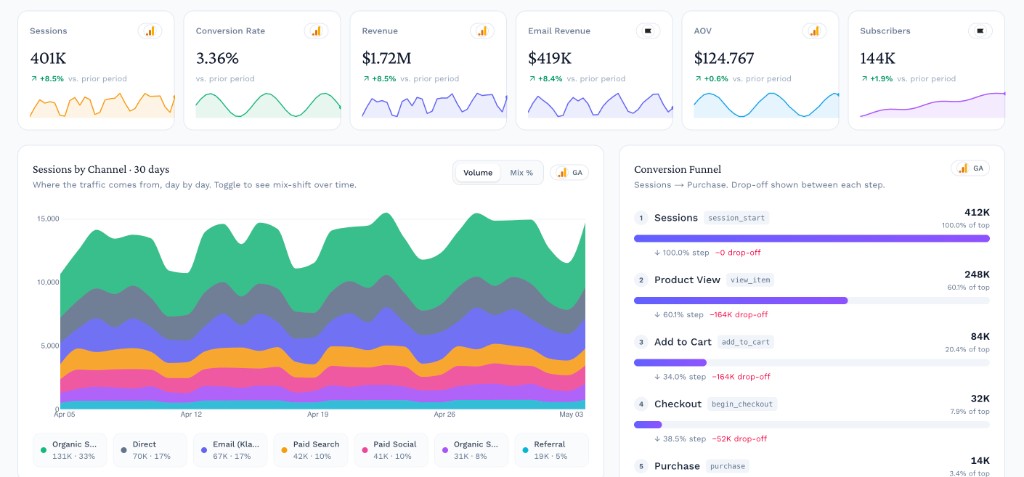Click the $1.72M Revenue value
The height and width of the screenshot is (477, 1024).
pos(387,58)
